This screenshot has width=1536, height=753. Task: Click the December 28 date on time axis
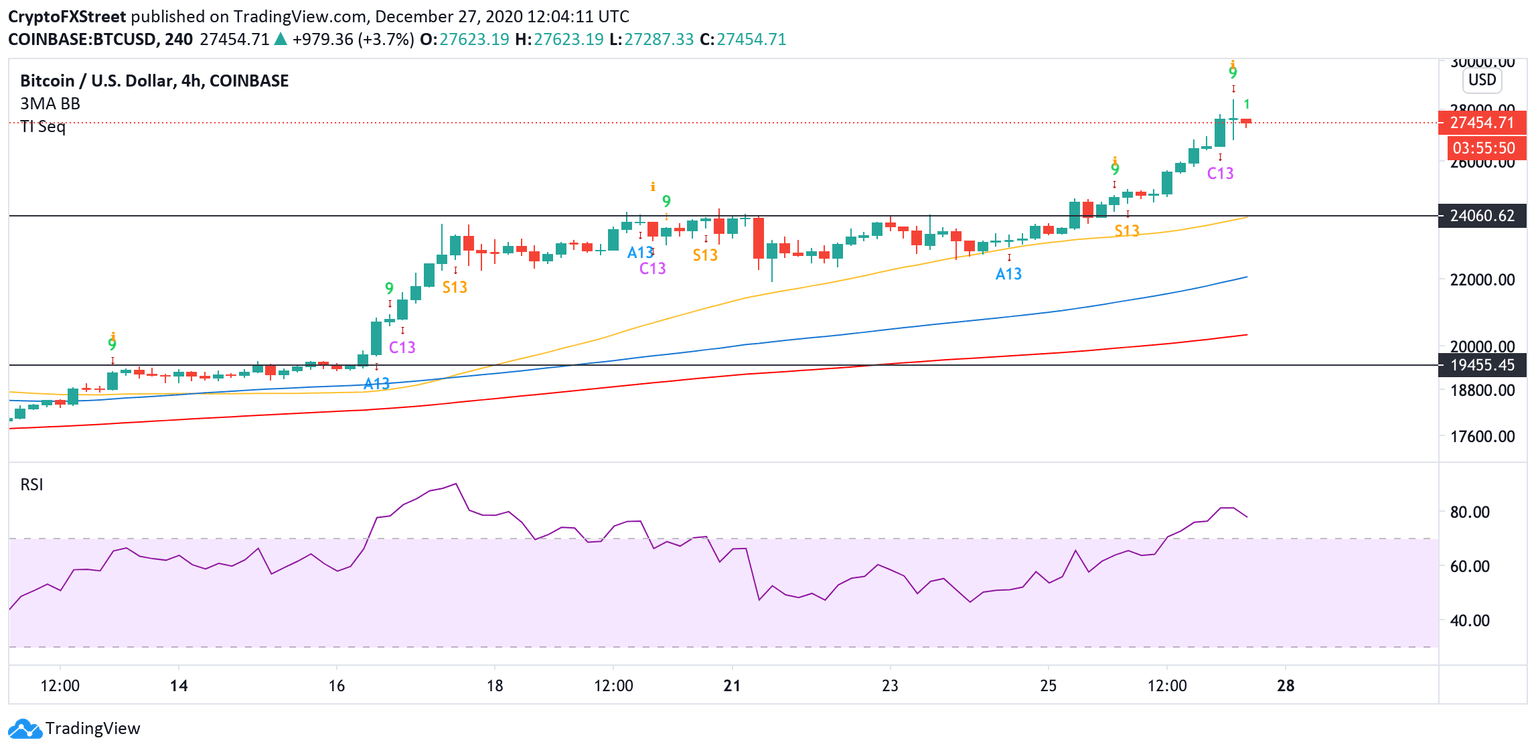click(1286, 687)
